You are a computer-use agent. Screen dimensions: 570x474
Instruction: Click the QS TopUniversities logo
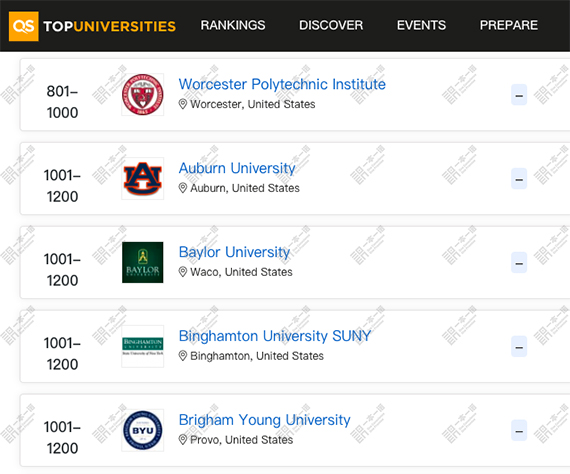pyautogui.click(x=92, y=26)
